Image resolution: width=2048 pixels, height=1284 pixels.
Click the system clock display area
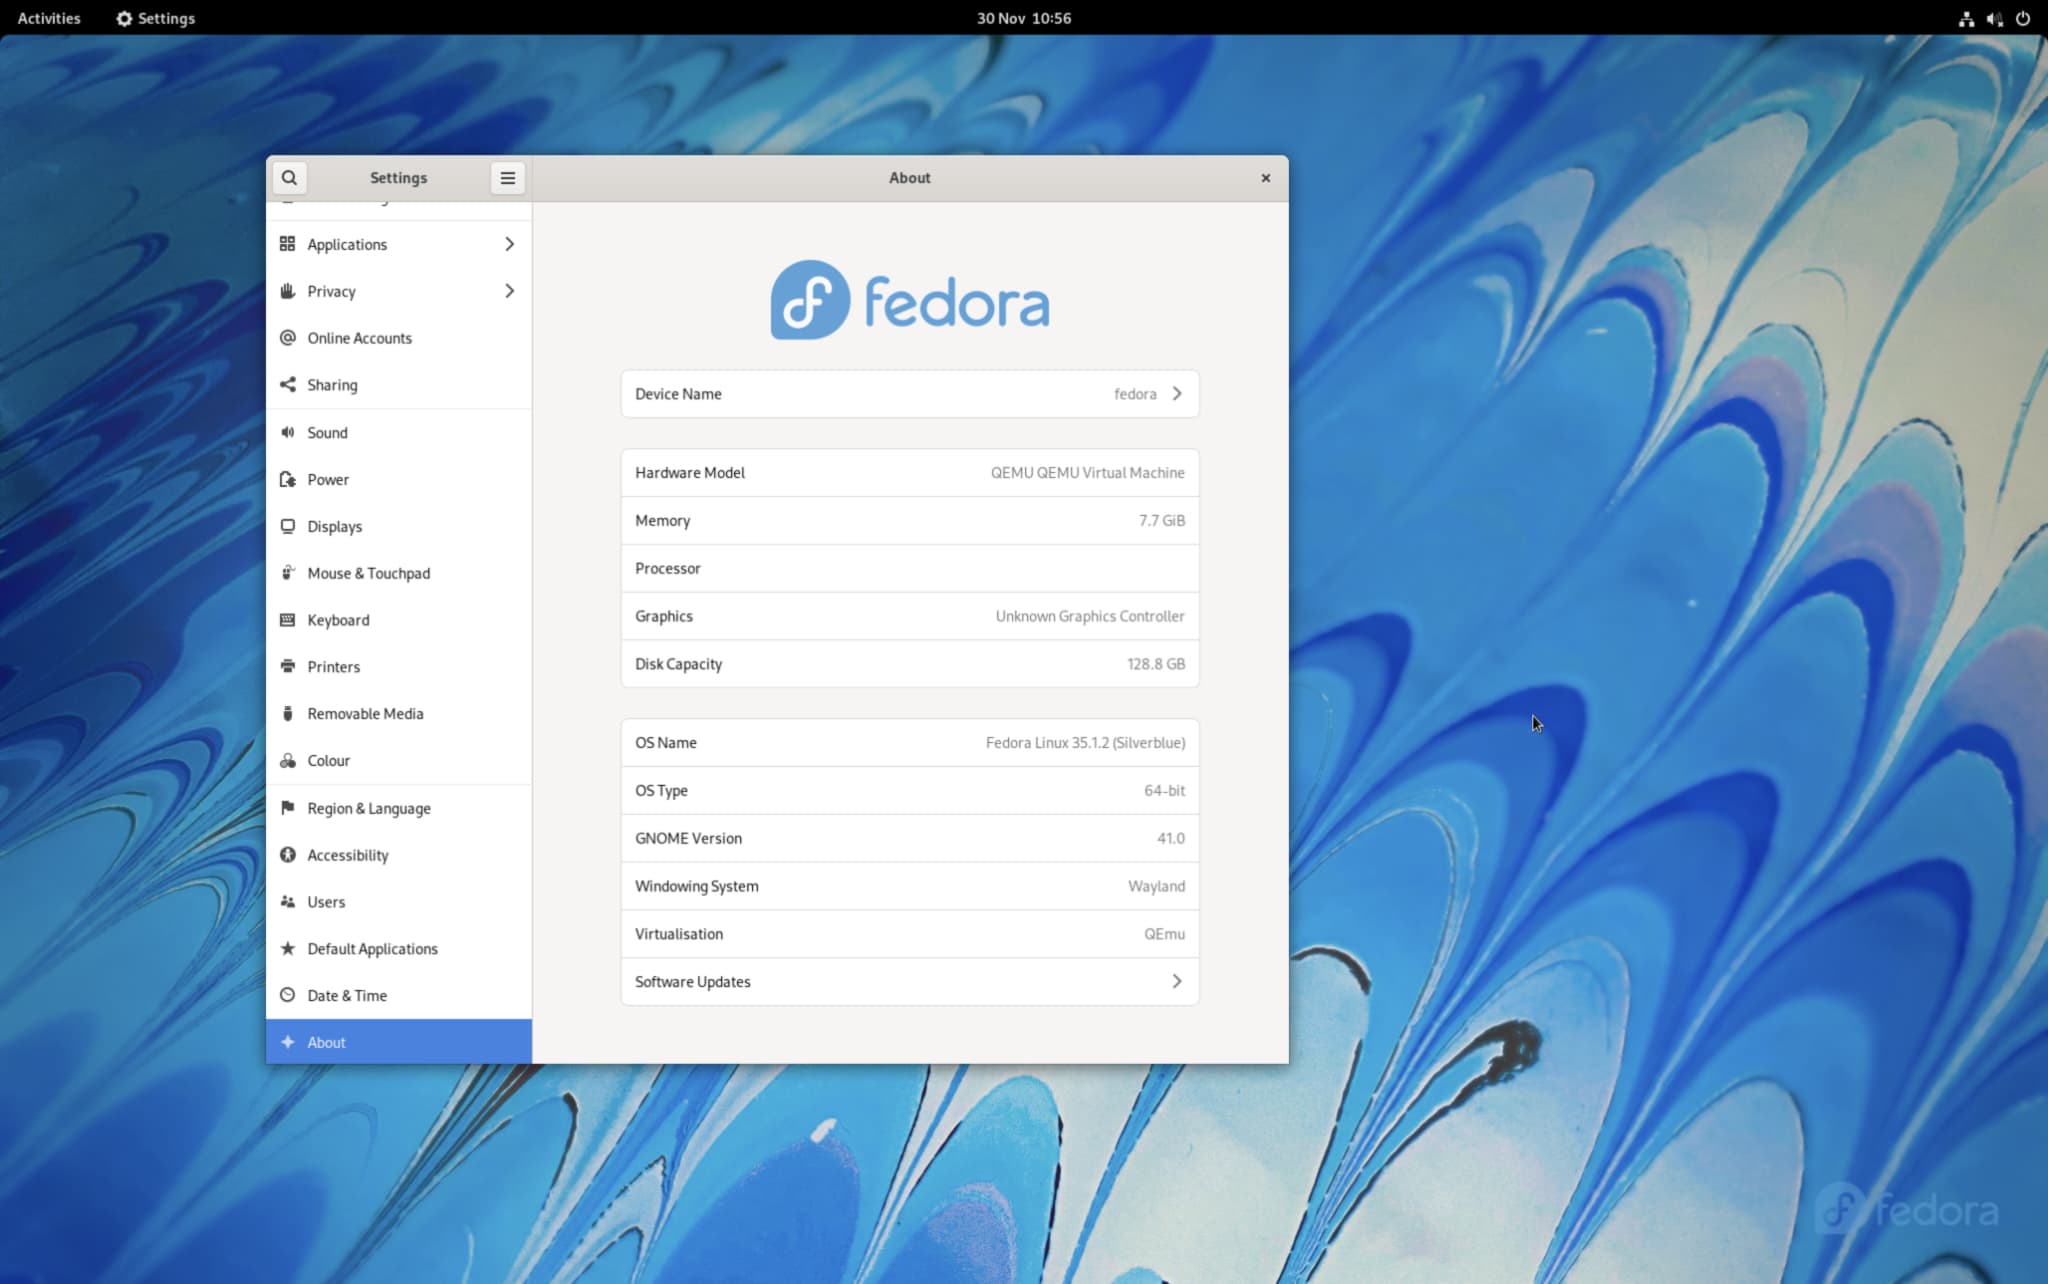[x=1023, y=16]
